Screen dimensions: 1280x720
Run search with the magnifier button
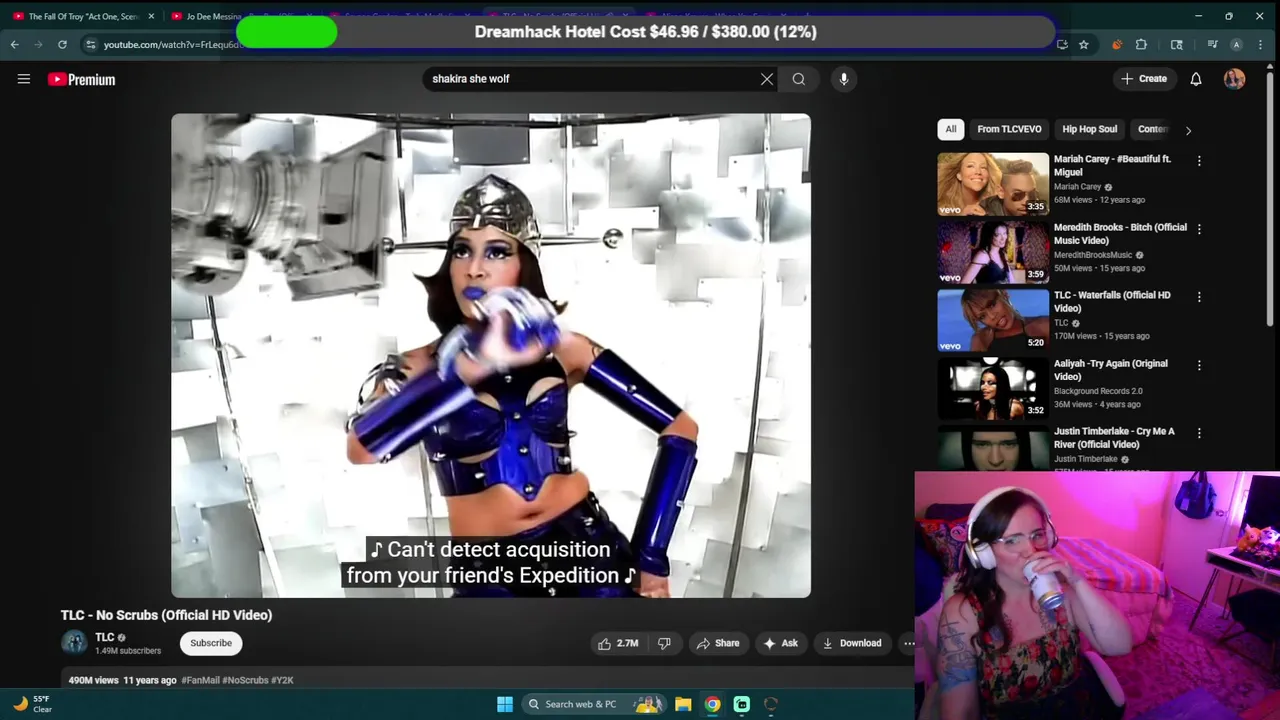[x=799, y=79]
